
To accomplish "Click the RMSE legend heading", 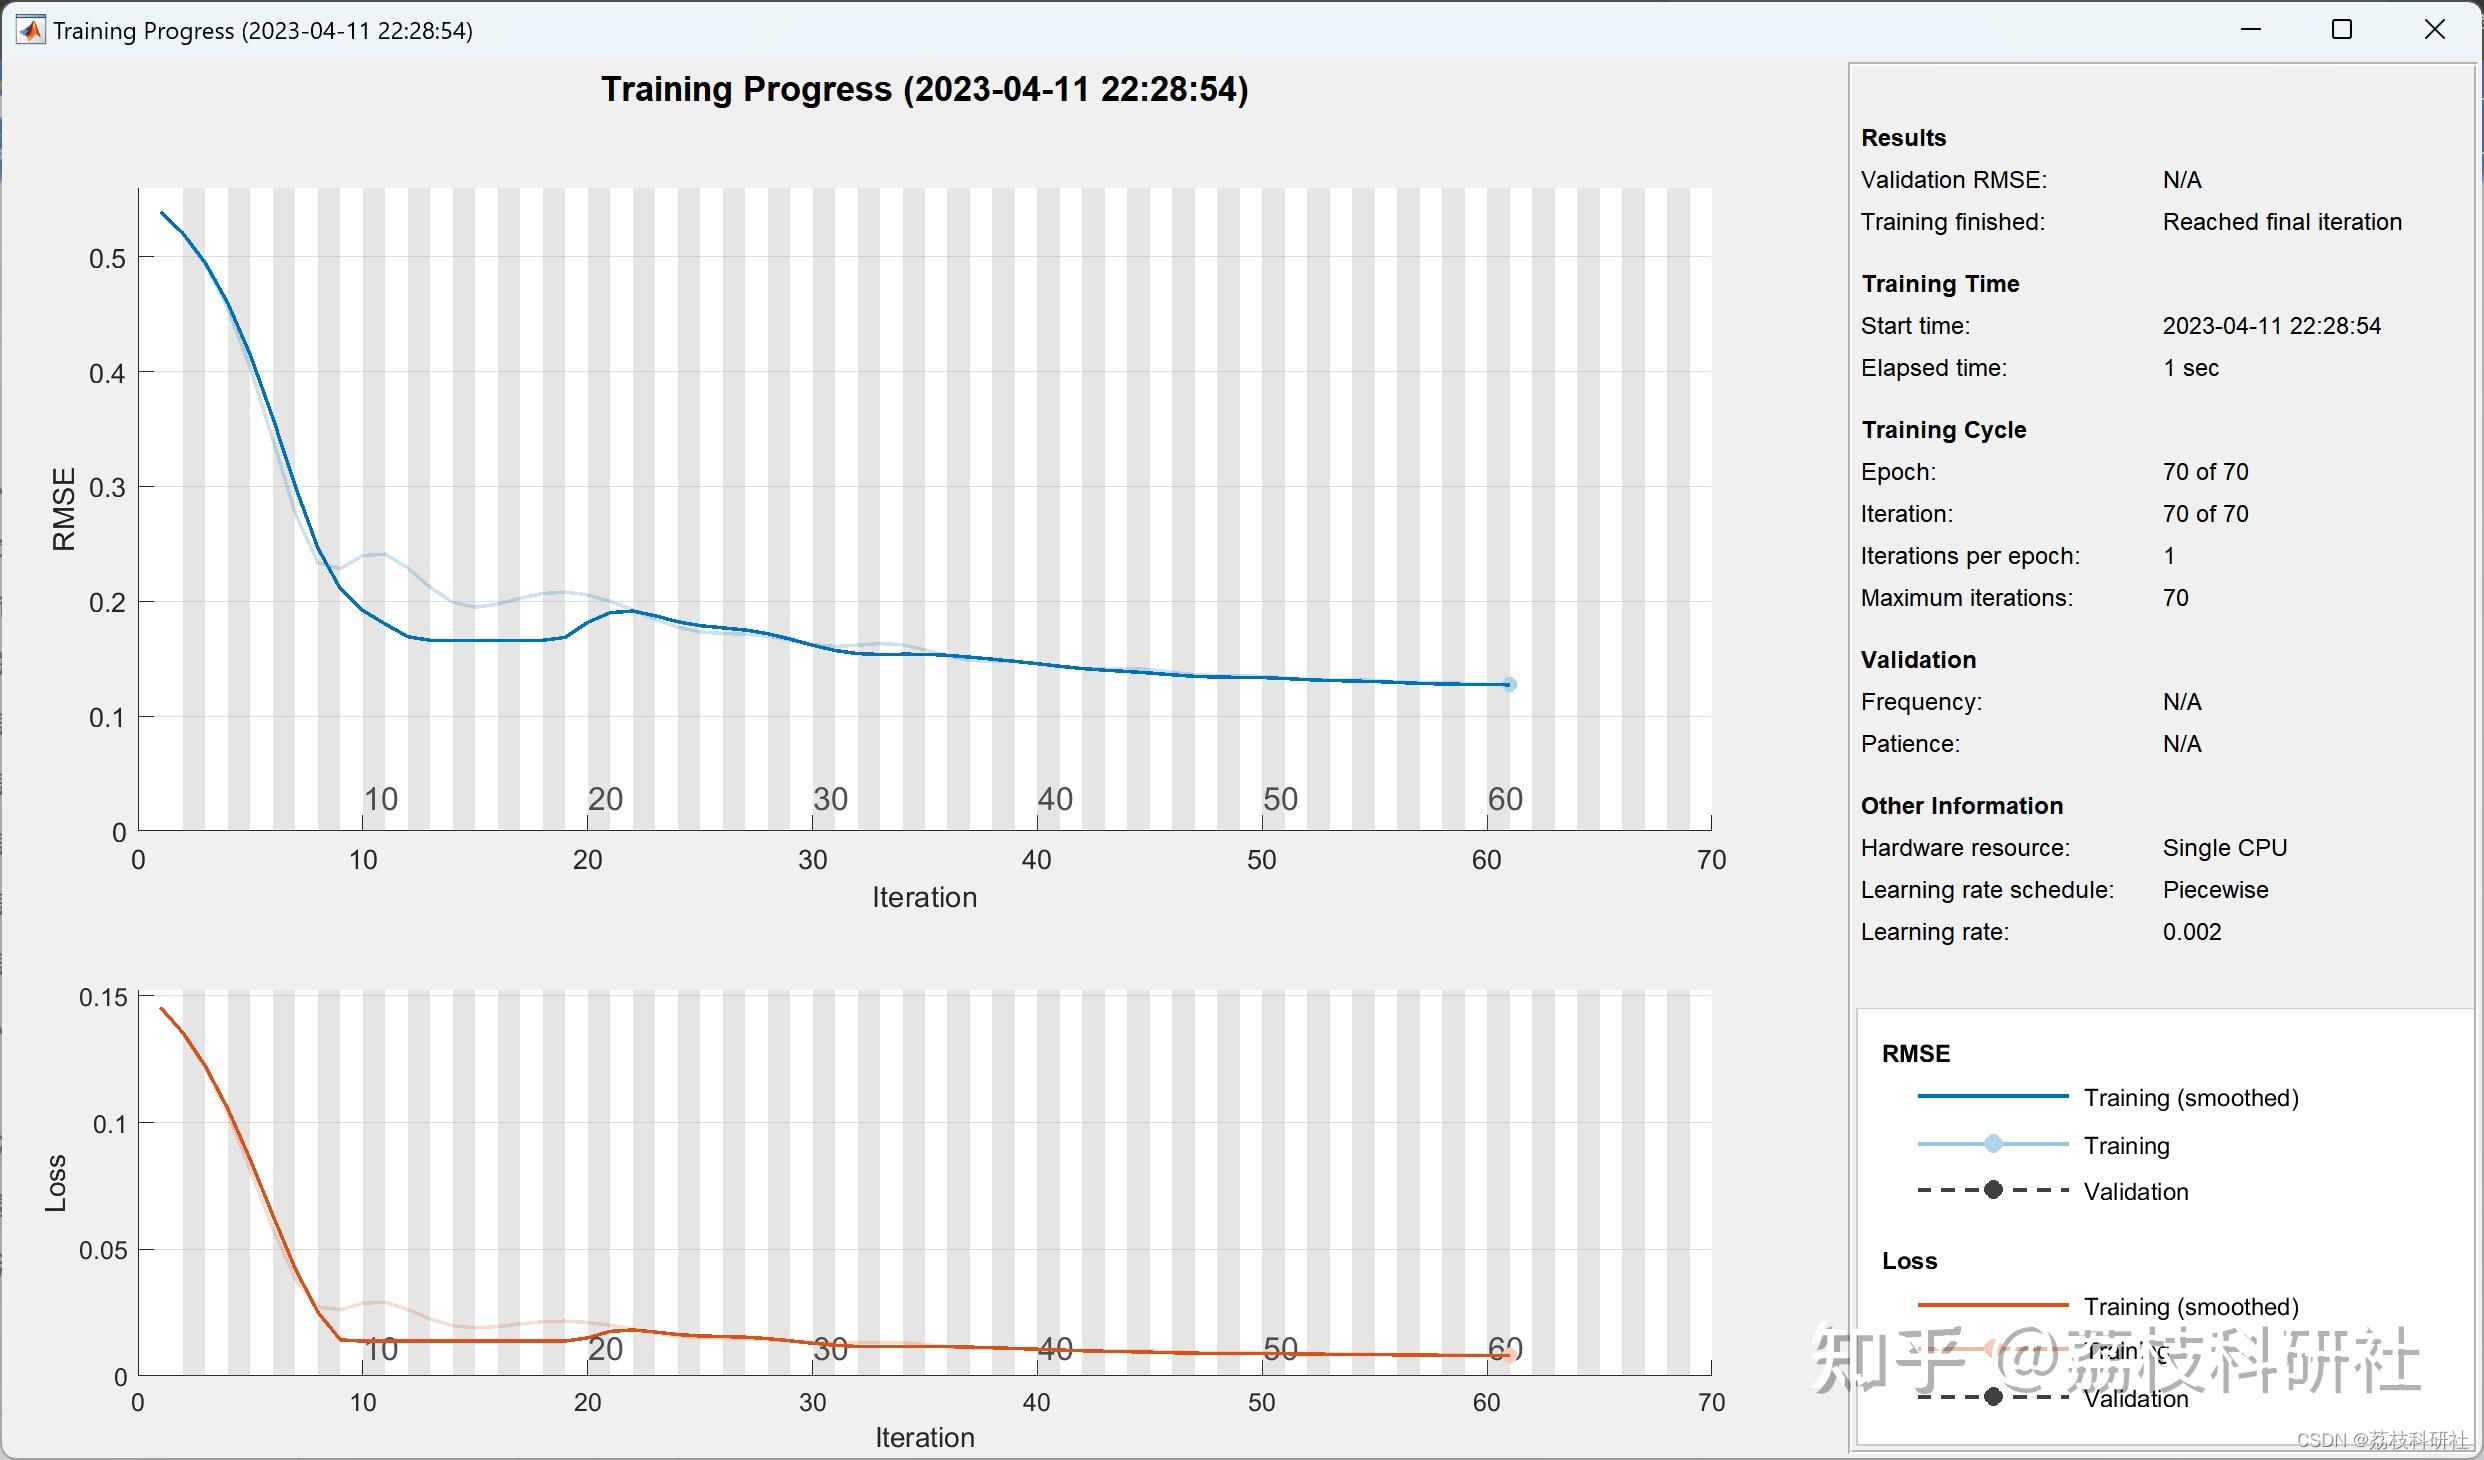I will (1915, 1054).
